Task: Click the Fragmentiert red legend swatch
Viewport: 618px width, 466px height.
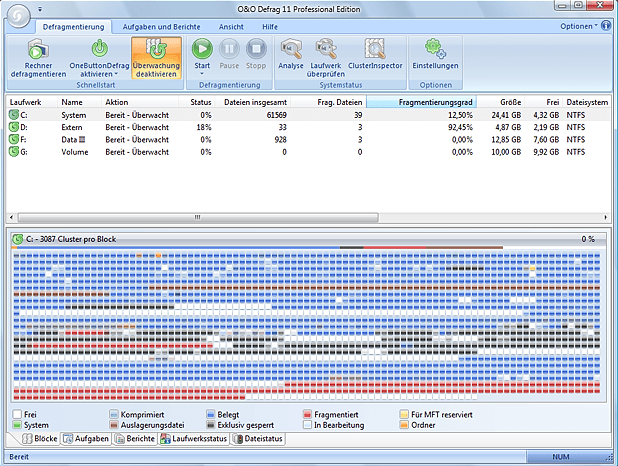Action: click(x=307, y=414)
